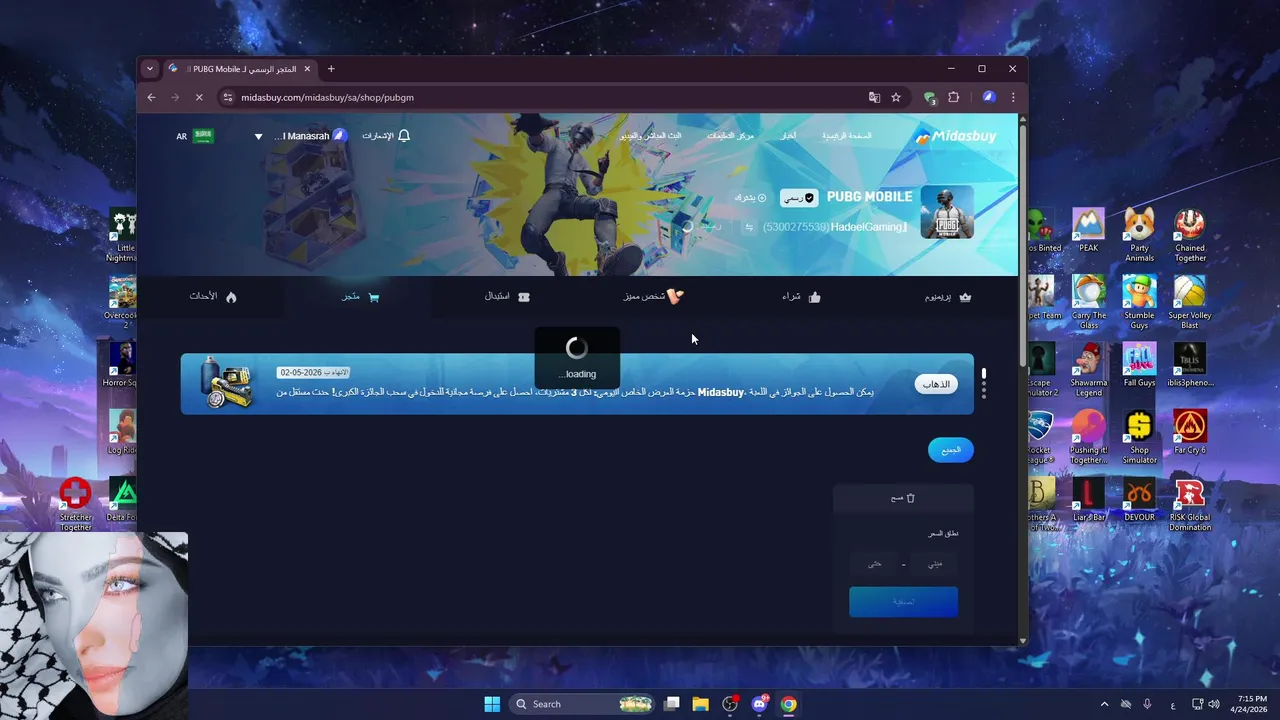
Task: Select the RISK Global Domination desktop icon
Action: pos(1190,504)
